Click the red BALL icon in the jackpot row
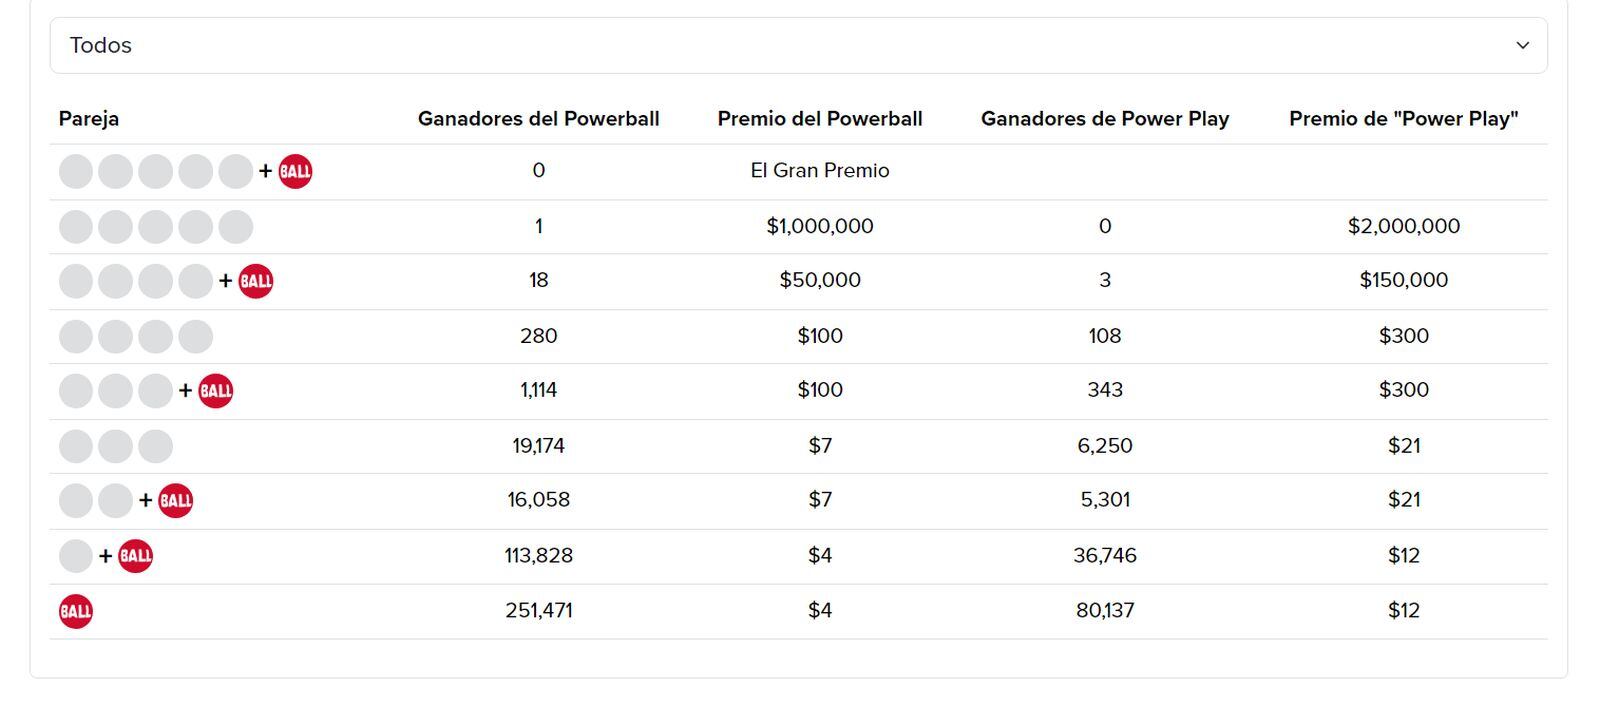This screenshot has width=1600, height=706. pos(294,171)
